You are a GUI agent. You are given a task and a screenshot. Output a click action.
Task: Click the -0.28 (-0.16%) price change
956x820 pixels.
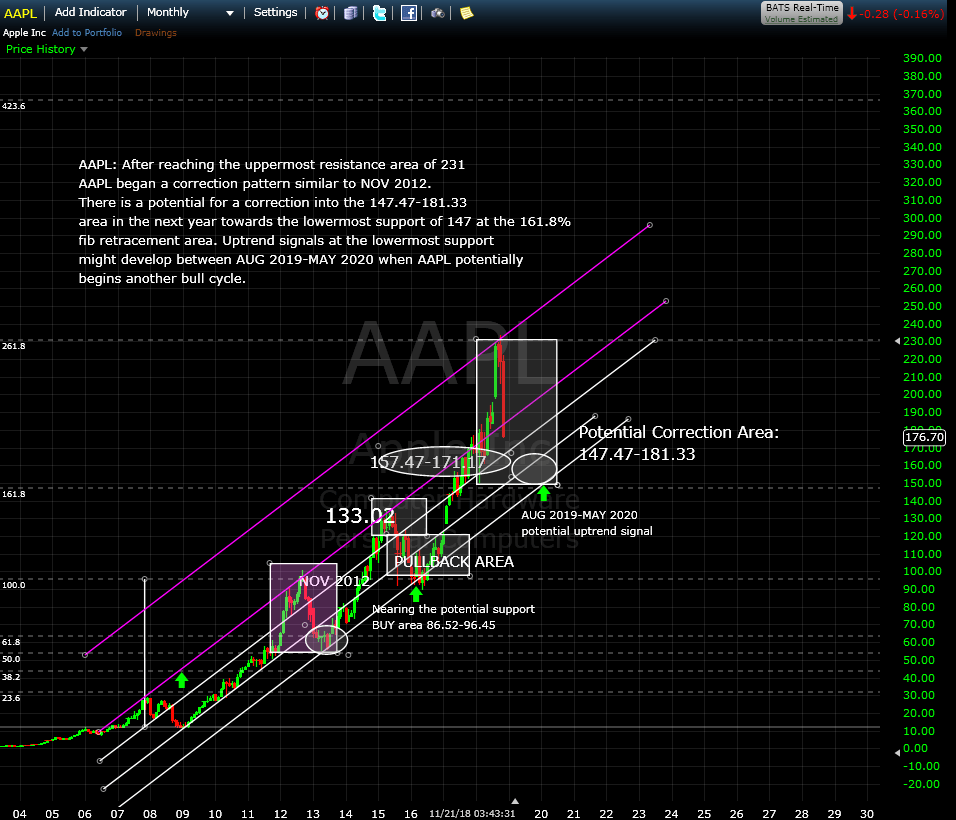point(902,13)
